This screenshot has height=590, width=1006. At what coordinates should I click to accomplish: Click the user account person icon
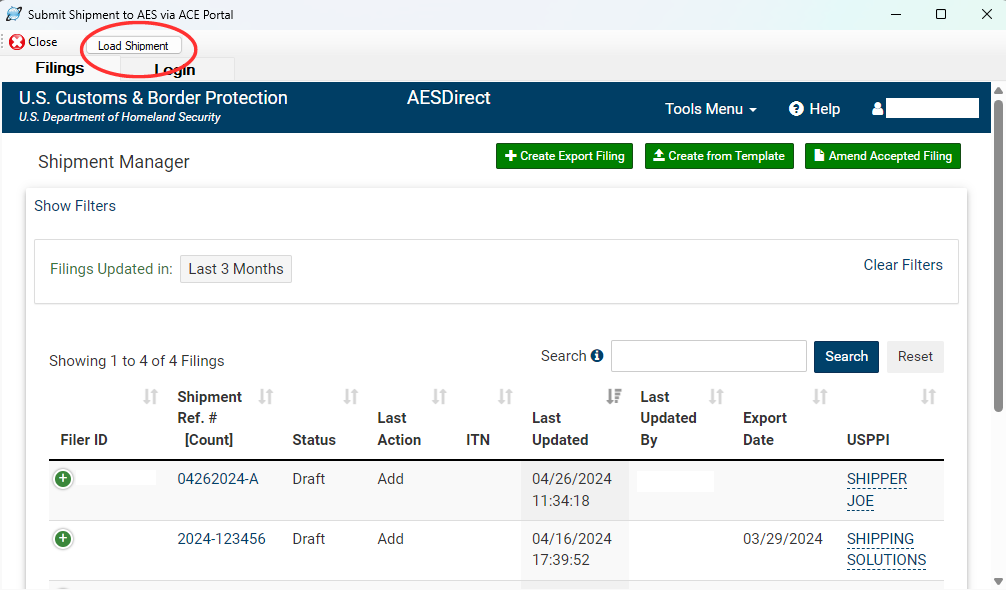click(x=877, y=108)
